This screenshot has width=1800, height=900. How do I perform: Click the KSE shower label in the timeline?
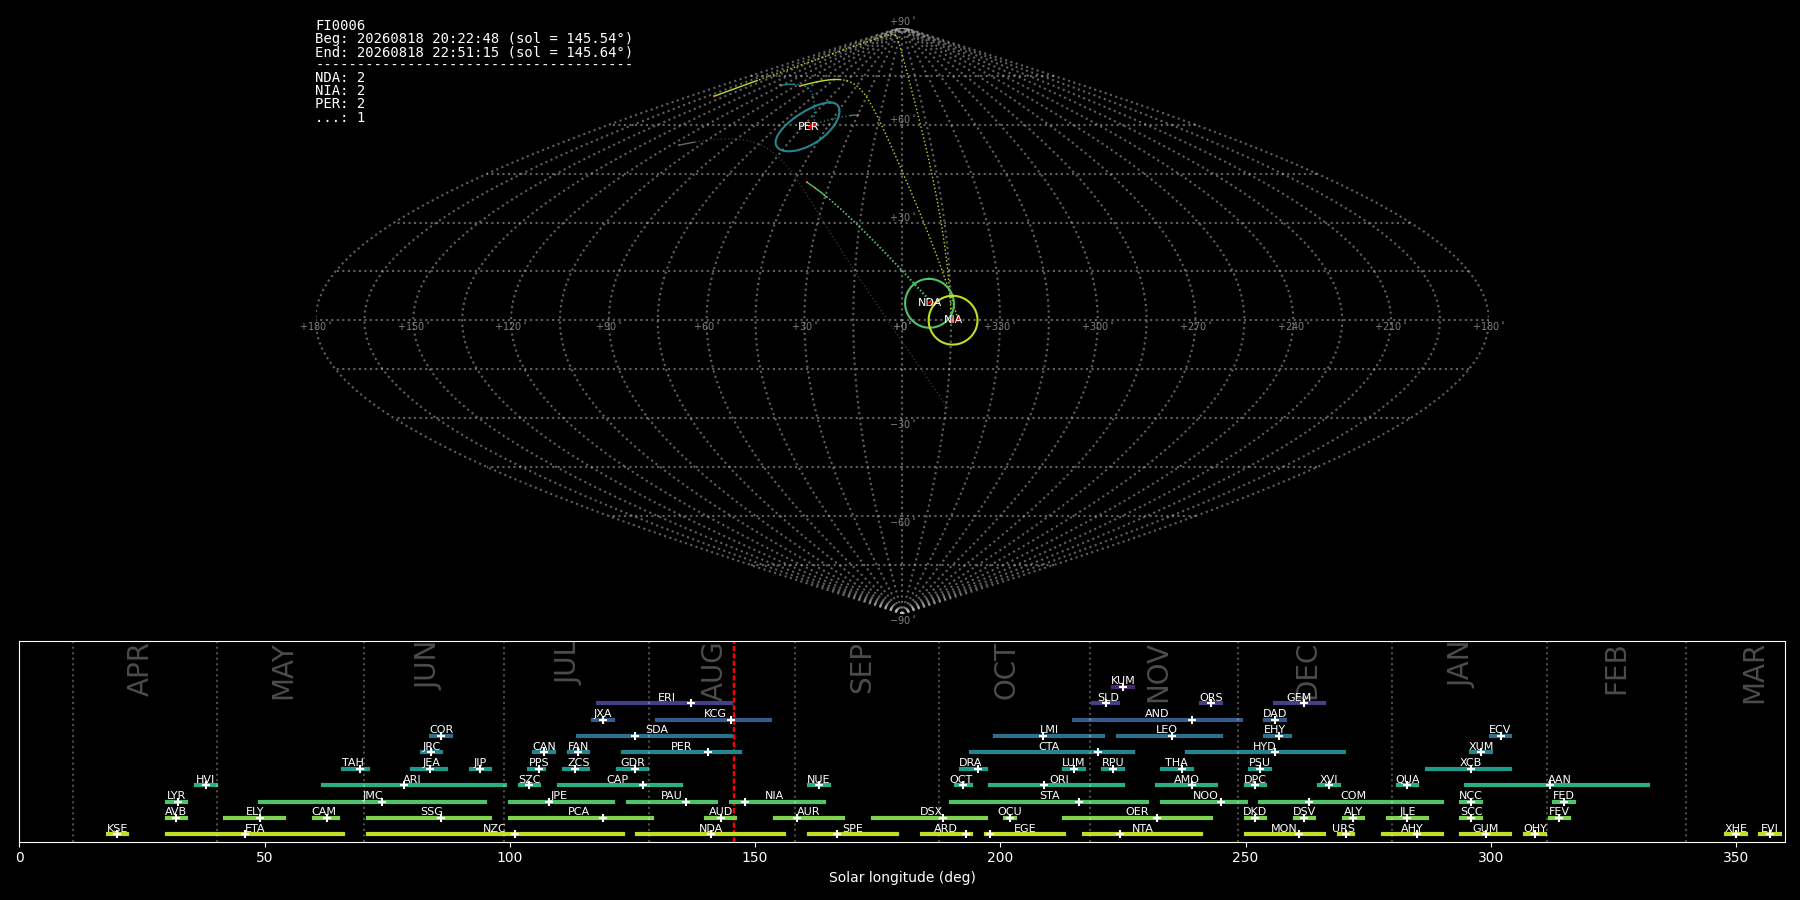click(117, 829)
